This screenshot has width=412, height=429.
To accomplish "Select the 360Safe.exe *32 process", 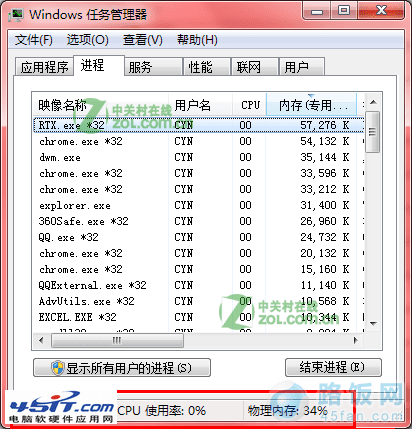I will coord(199,221).
